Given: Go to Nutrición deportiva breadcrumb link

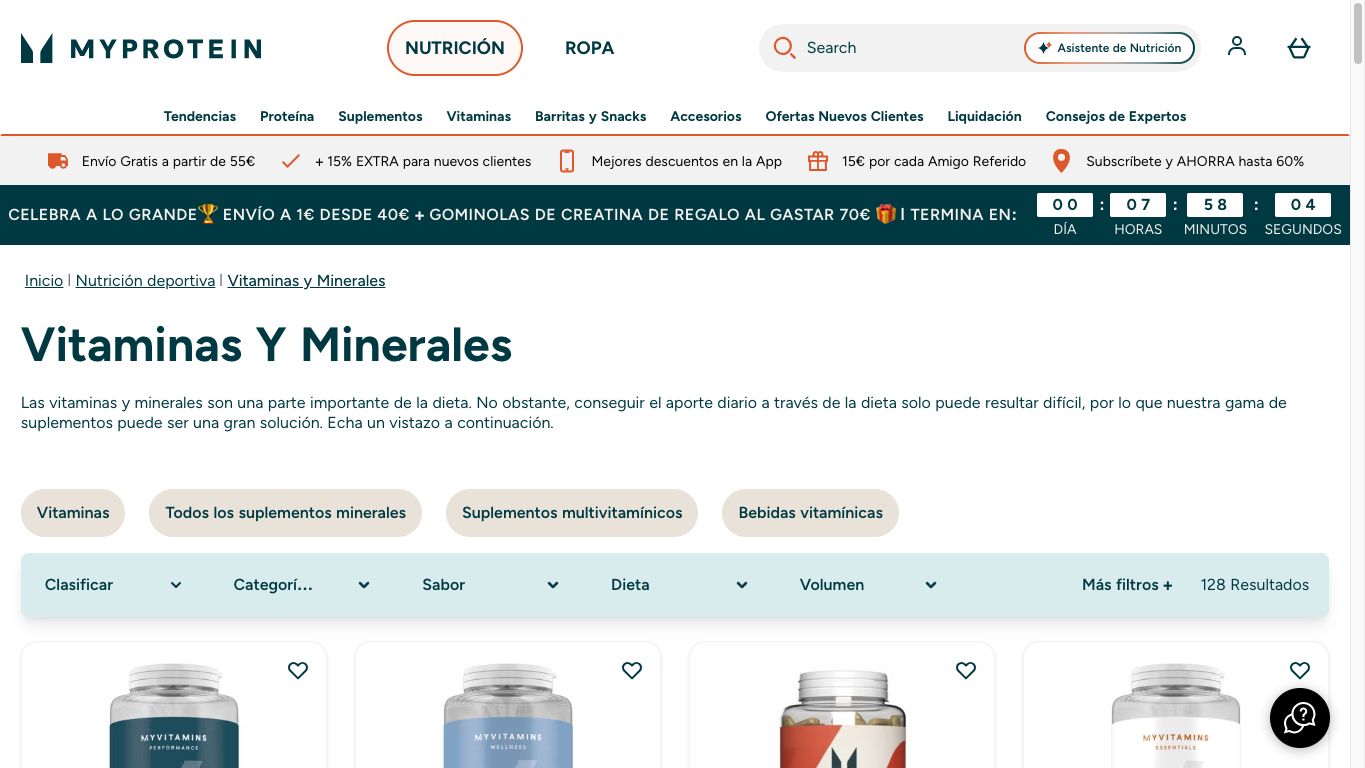Looking at the screenshot, I should click(x=145, y=281).
